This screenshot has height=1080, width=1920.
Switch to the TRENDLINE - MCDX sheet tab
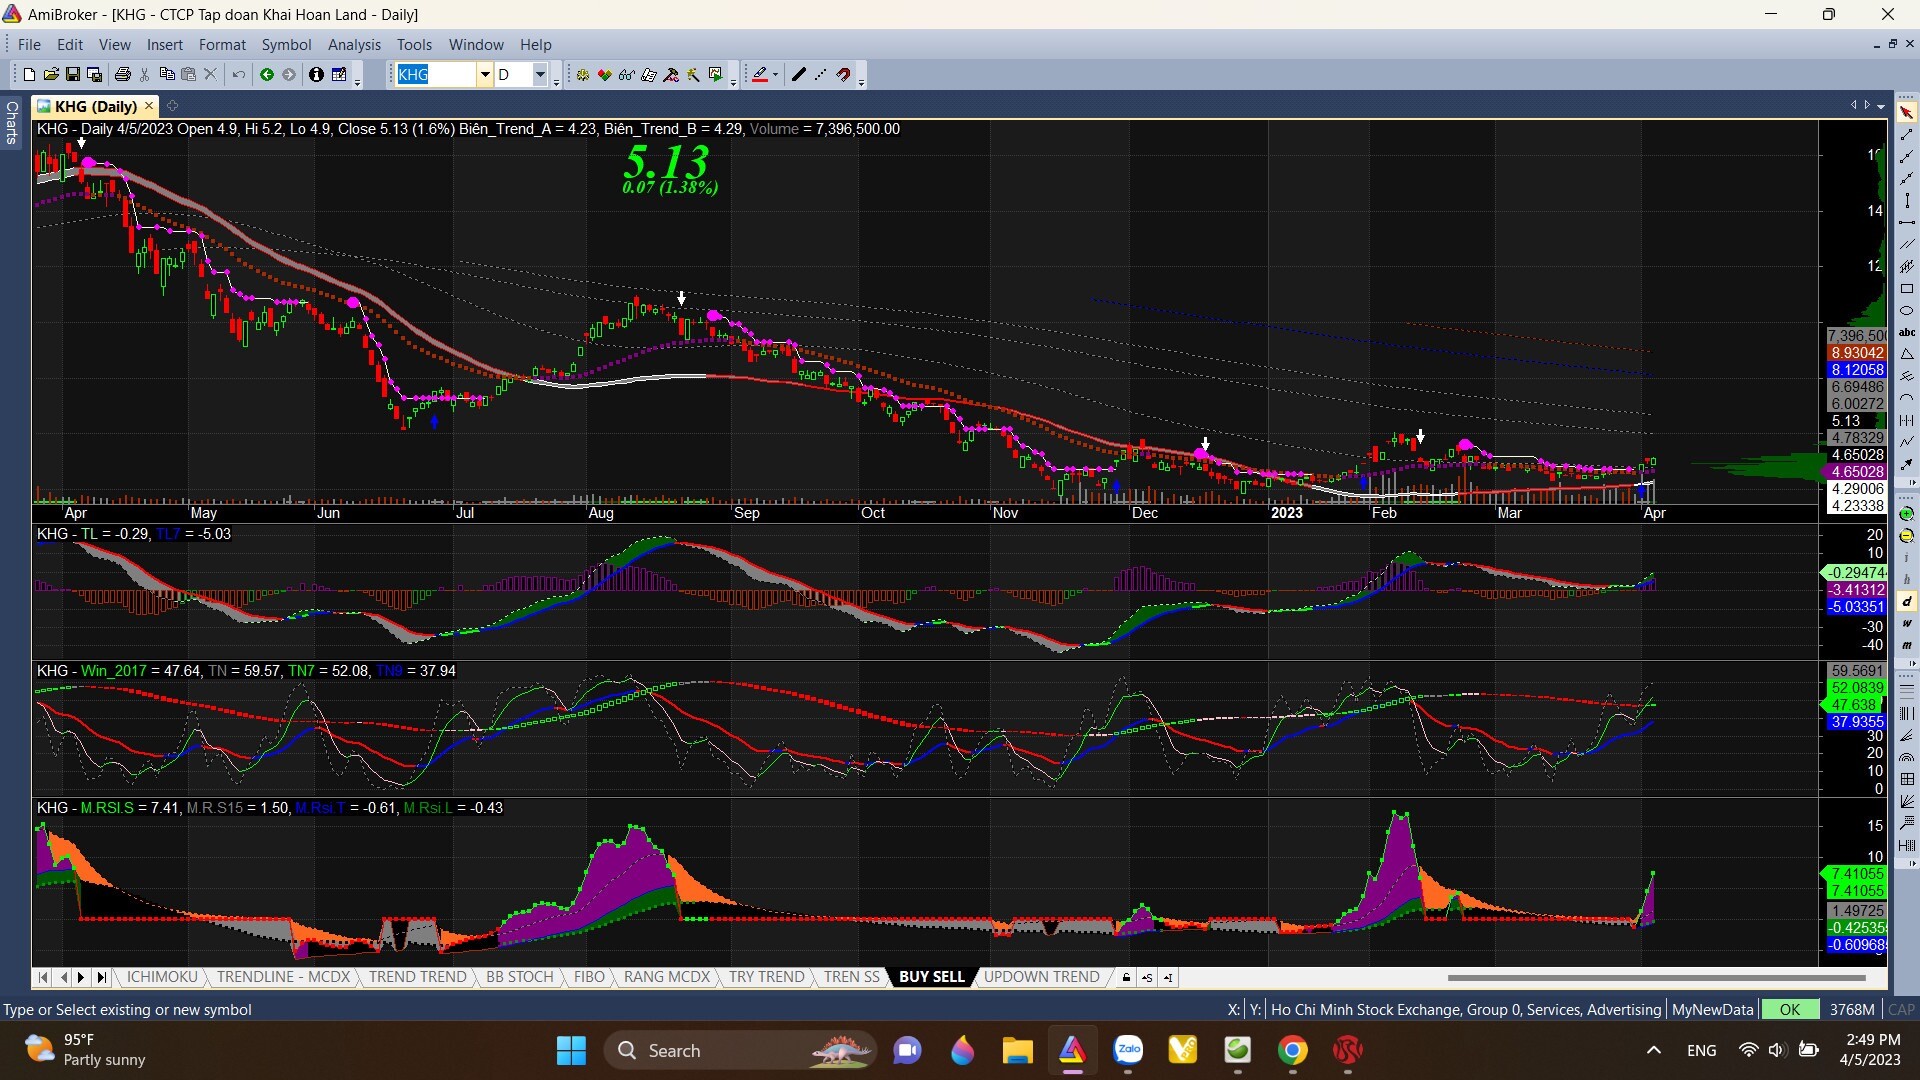point(283,977)
